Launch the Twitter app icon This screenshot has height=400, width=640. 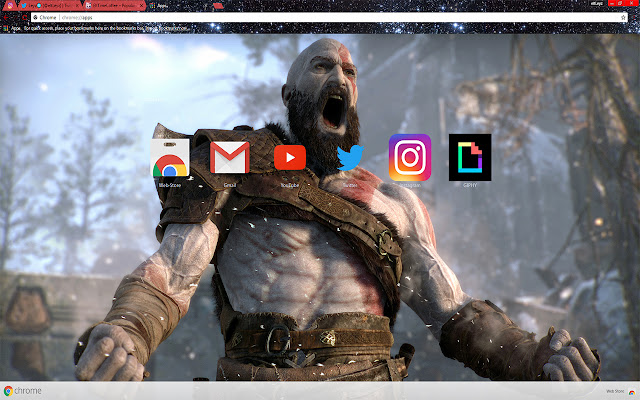coord(350,157)
